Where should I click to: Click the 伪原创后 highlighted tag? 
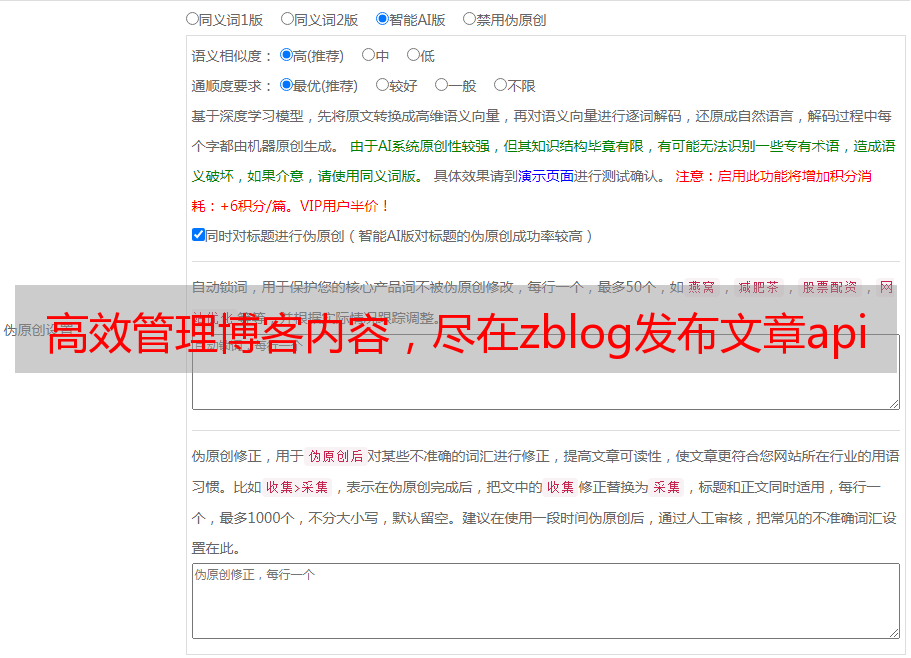pos(336,456)
